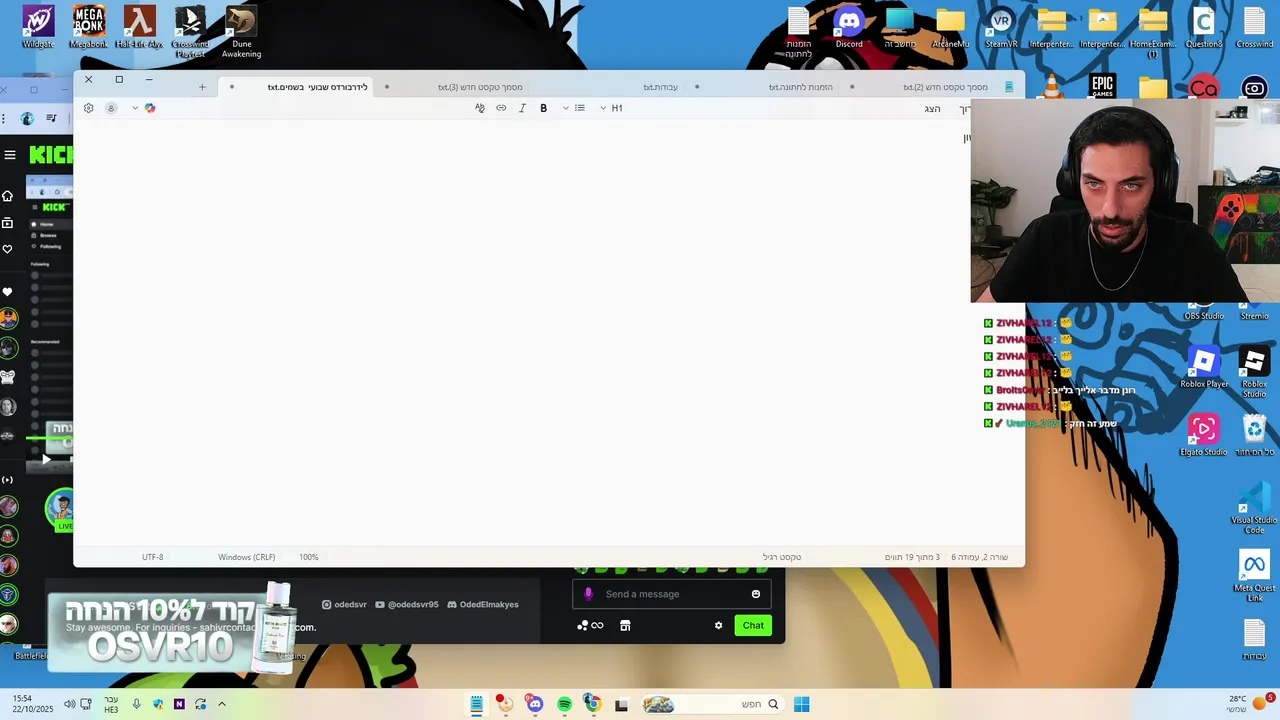Click the bulleted list icon in Notepad
This screenshot has height=720, width=1280.
(x=580, y=108)
